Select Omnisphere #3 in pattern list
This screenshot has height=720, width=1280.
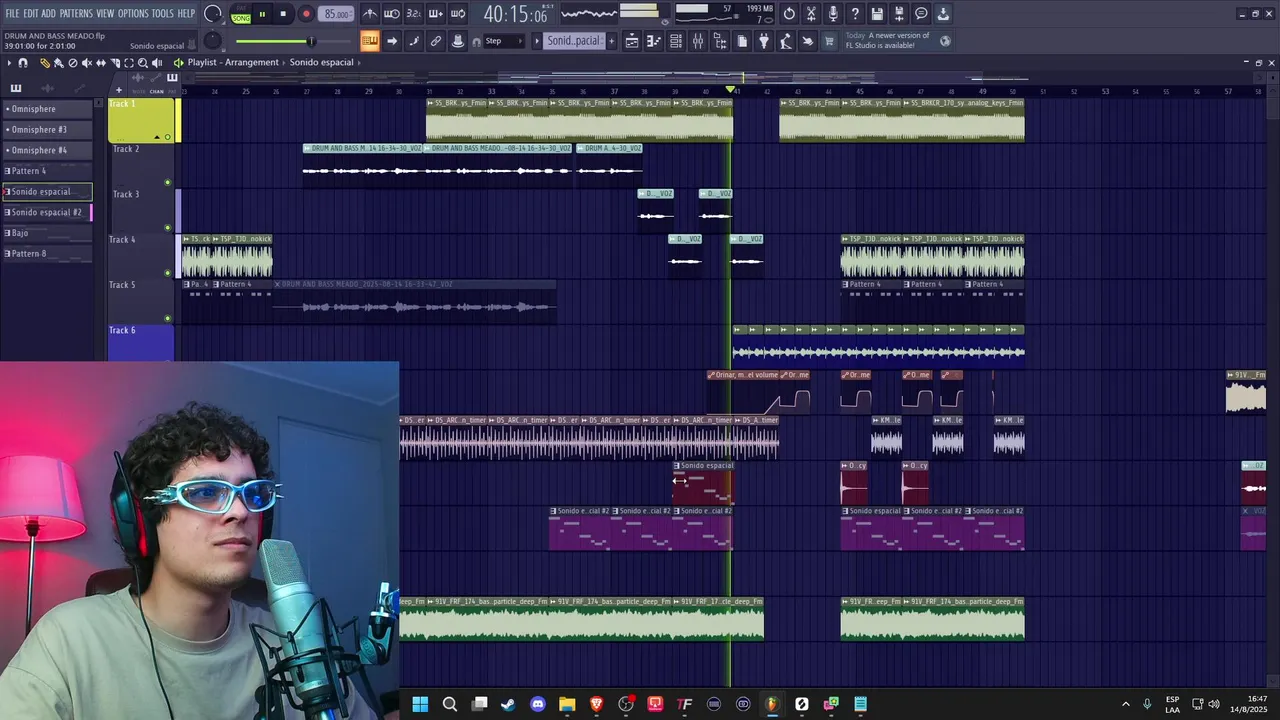click(47, 129)
